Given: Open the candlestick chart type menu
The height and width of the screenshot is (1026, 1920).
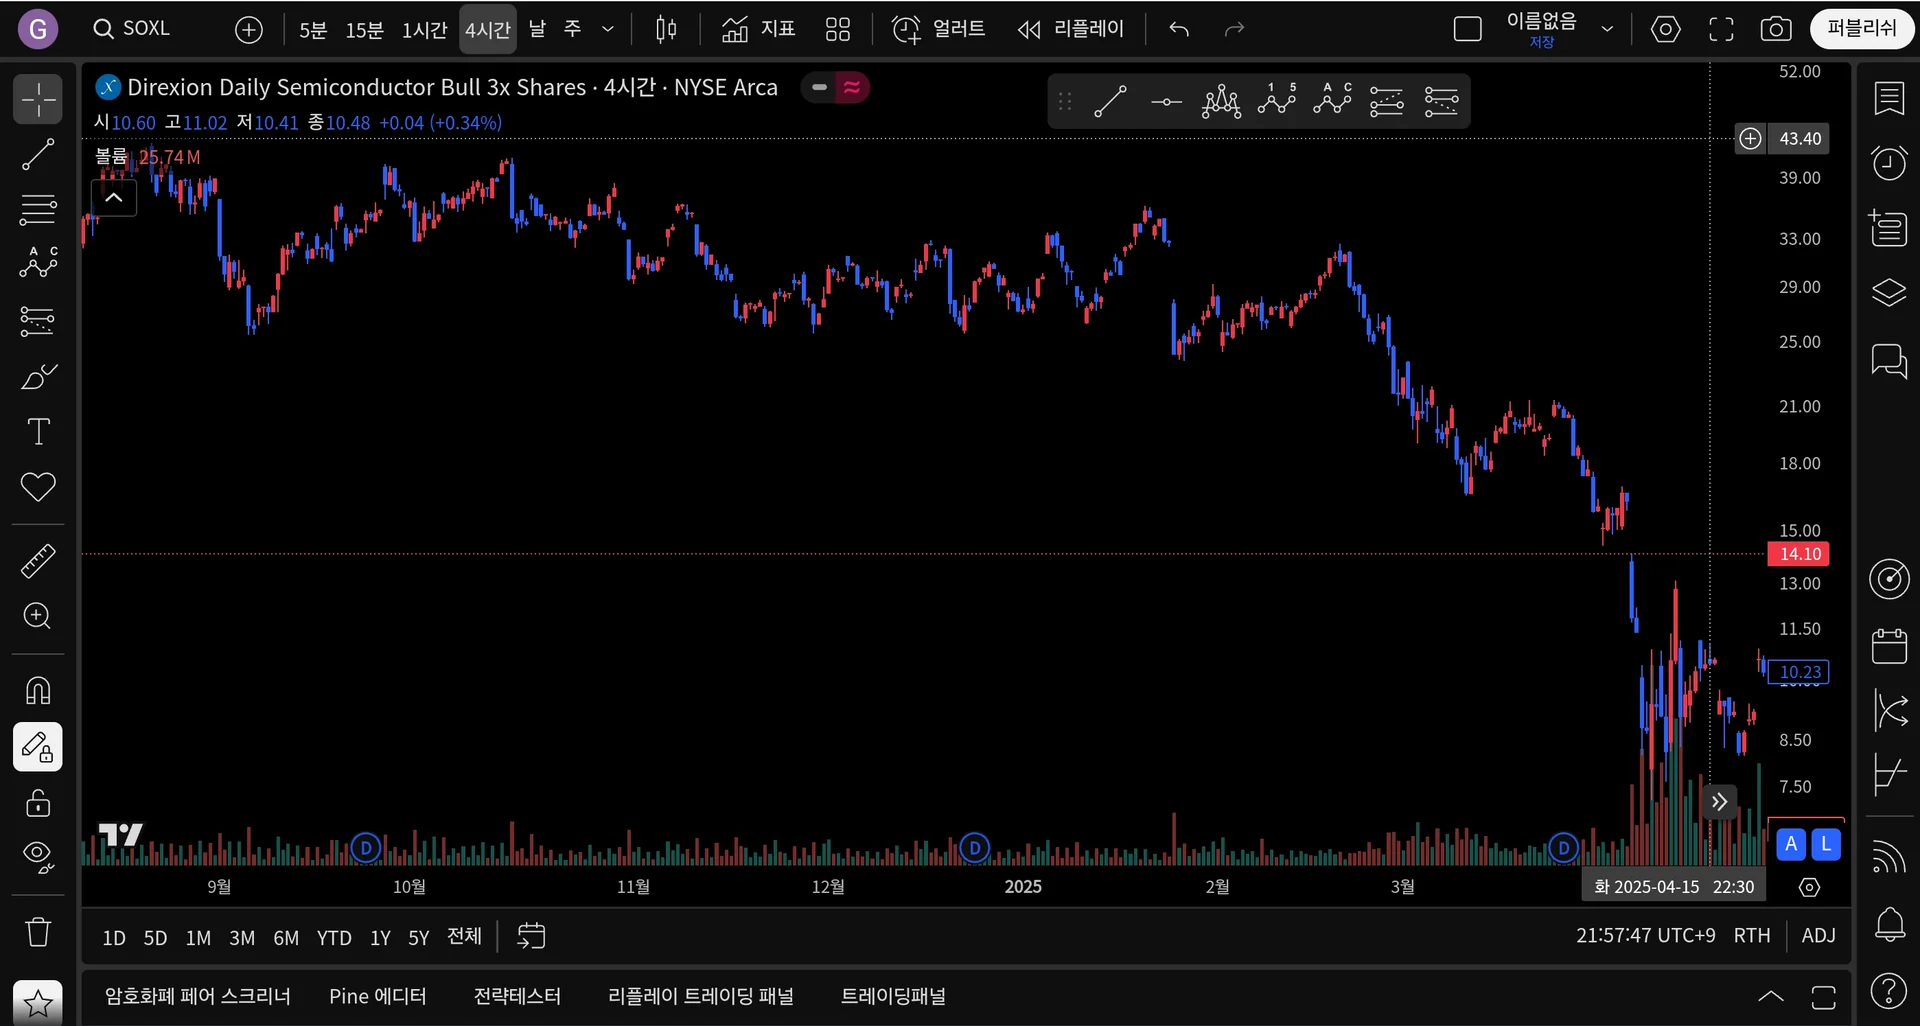Looking at the screenshot, I should pyautogui.click(x=666, y=30).
